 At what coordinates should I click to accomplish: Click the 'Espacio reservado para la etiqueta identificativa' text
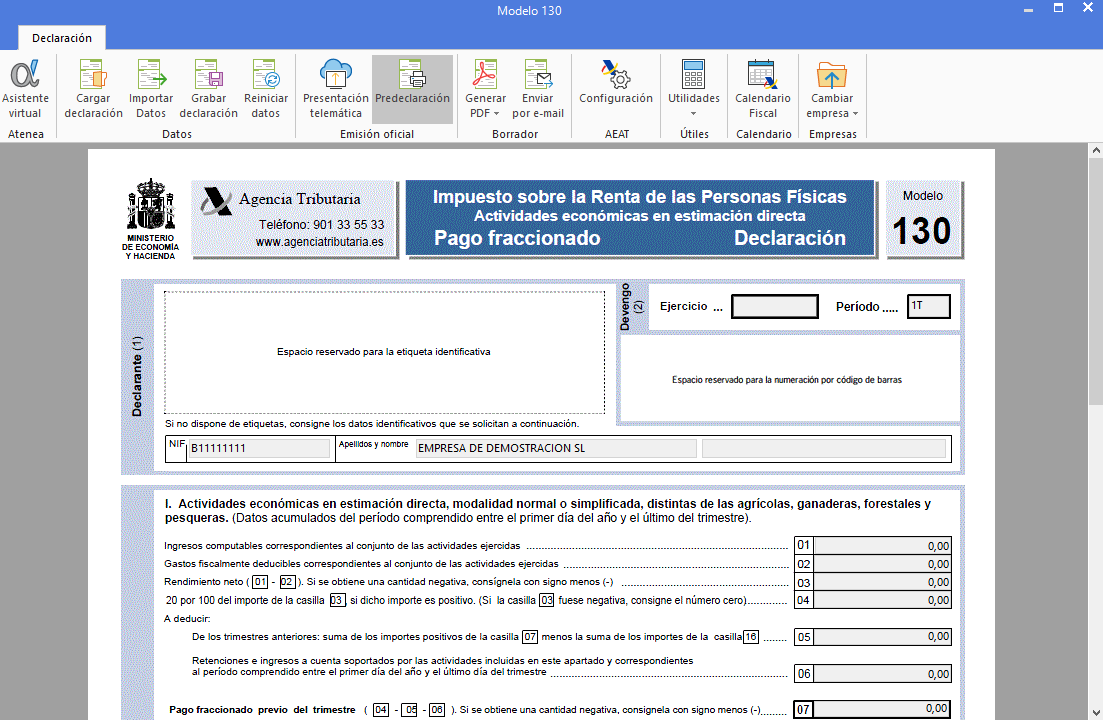[x=384, y=352]
